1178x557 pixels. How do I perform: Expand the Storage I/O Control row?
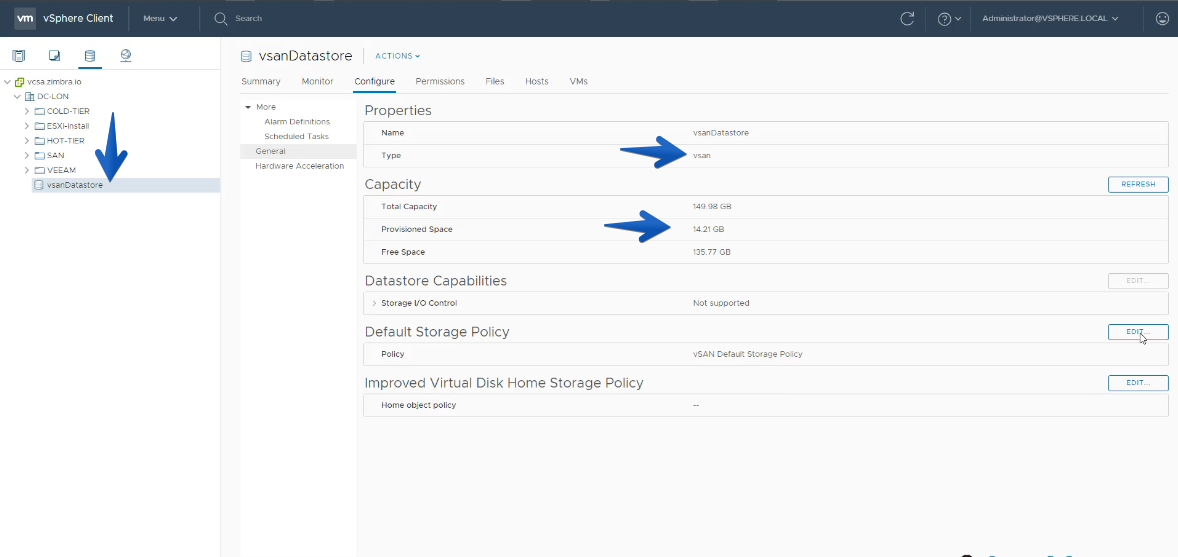(375, 303)
